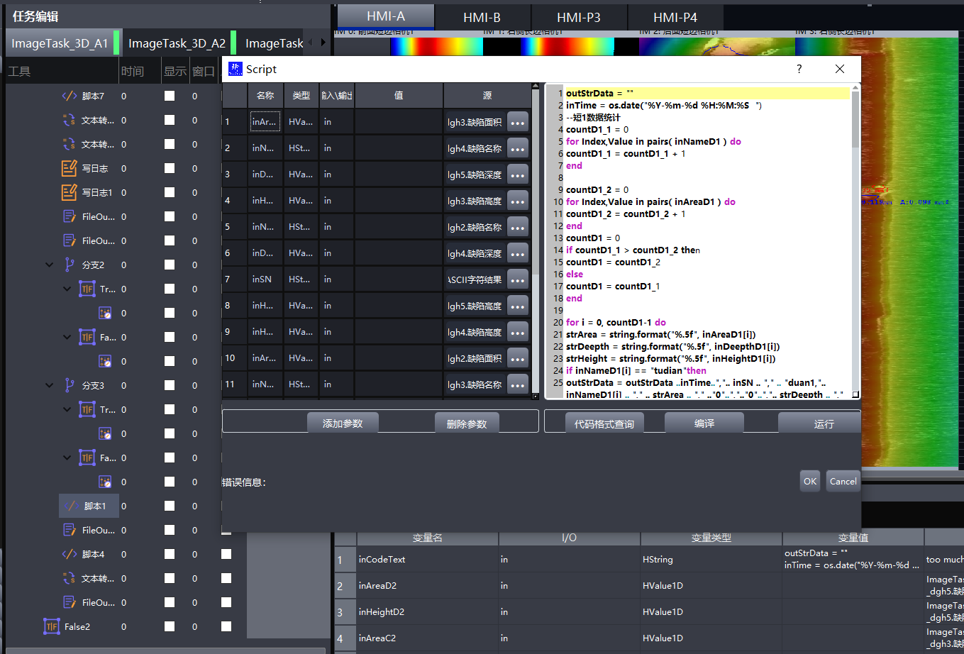Select the 写日志 log tool icon
964x654 pixels.
tap(69, 168)
